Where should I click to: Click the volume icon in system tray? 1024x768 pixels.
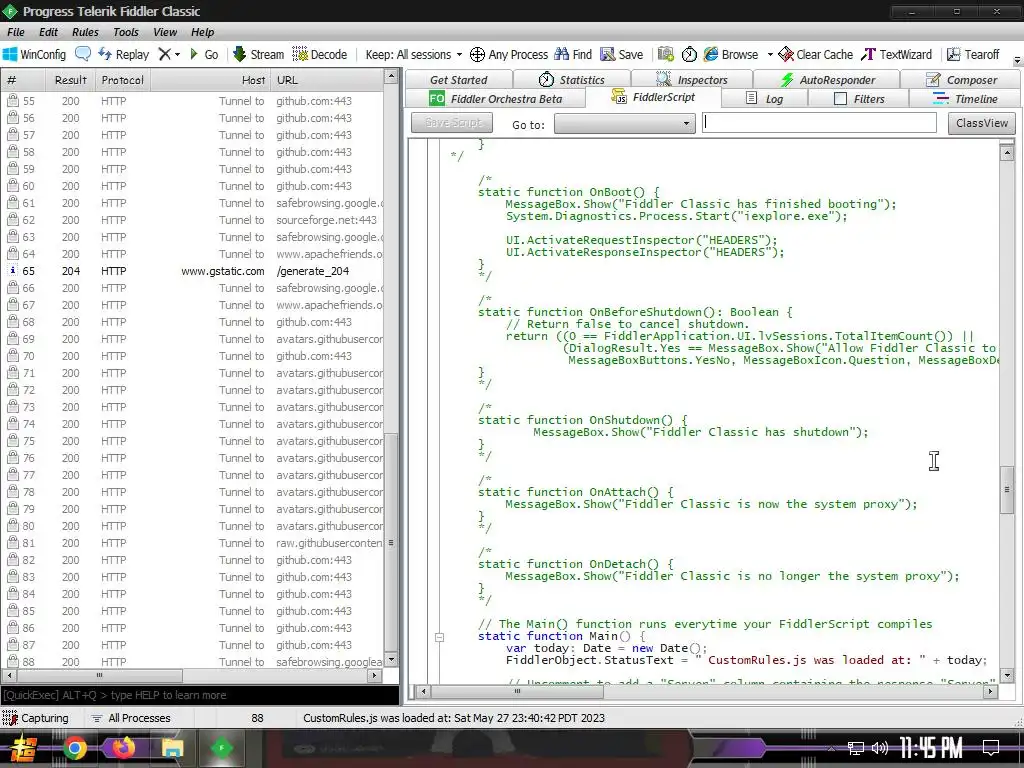(880, 748)
